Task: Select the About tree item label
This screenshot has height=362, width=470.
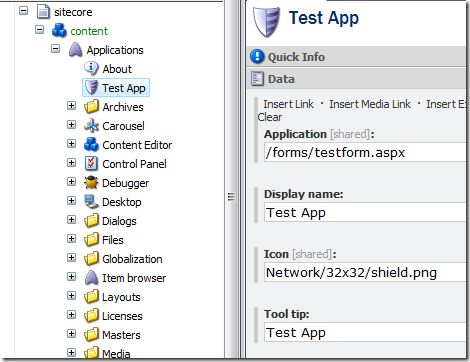Action: 117,69
